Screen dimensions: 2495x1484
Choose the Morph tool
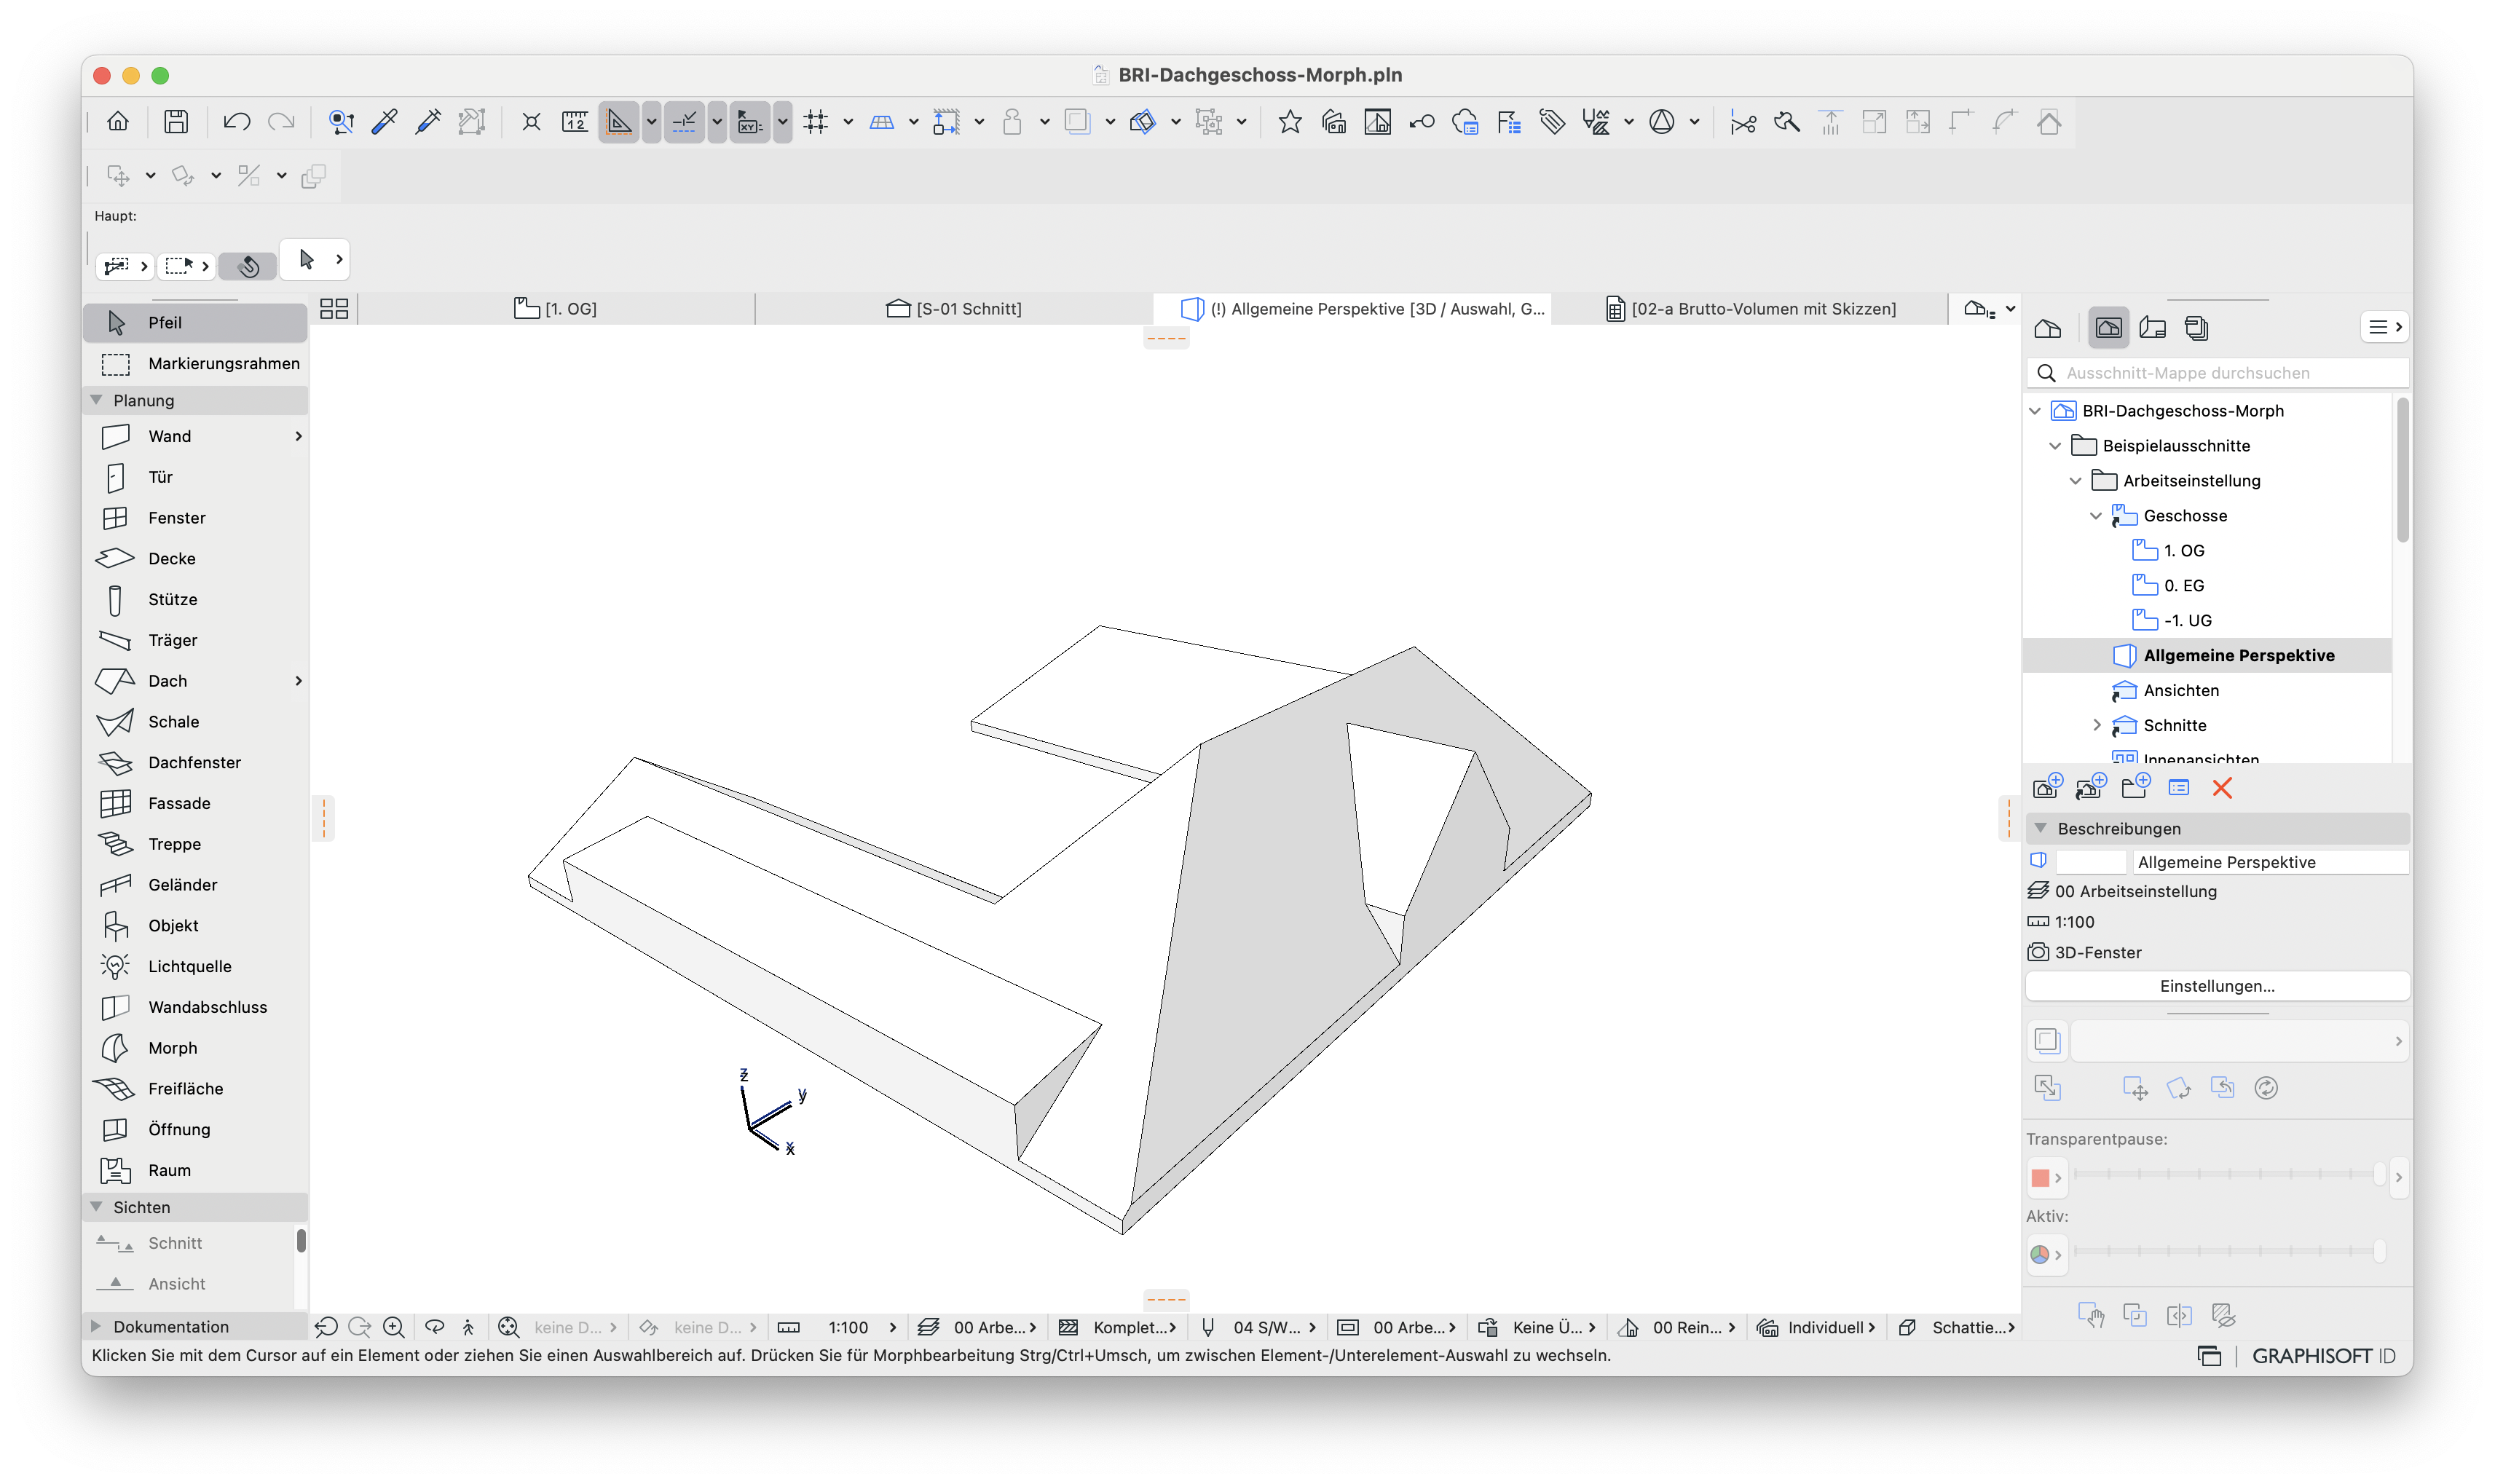pos(195,1048)
